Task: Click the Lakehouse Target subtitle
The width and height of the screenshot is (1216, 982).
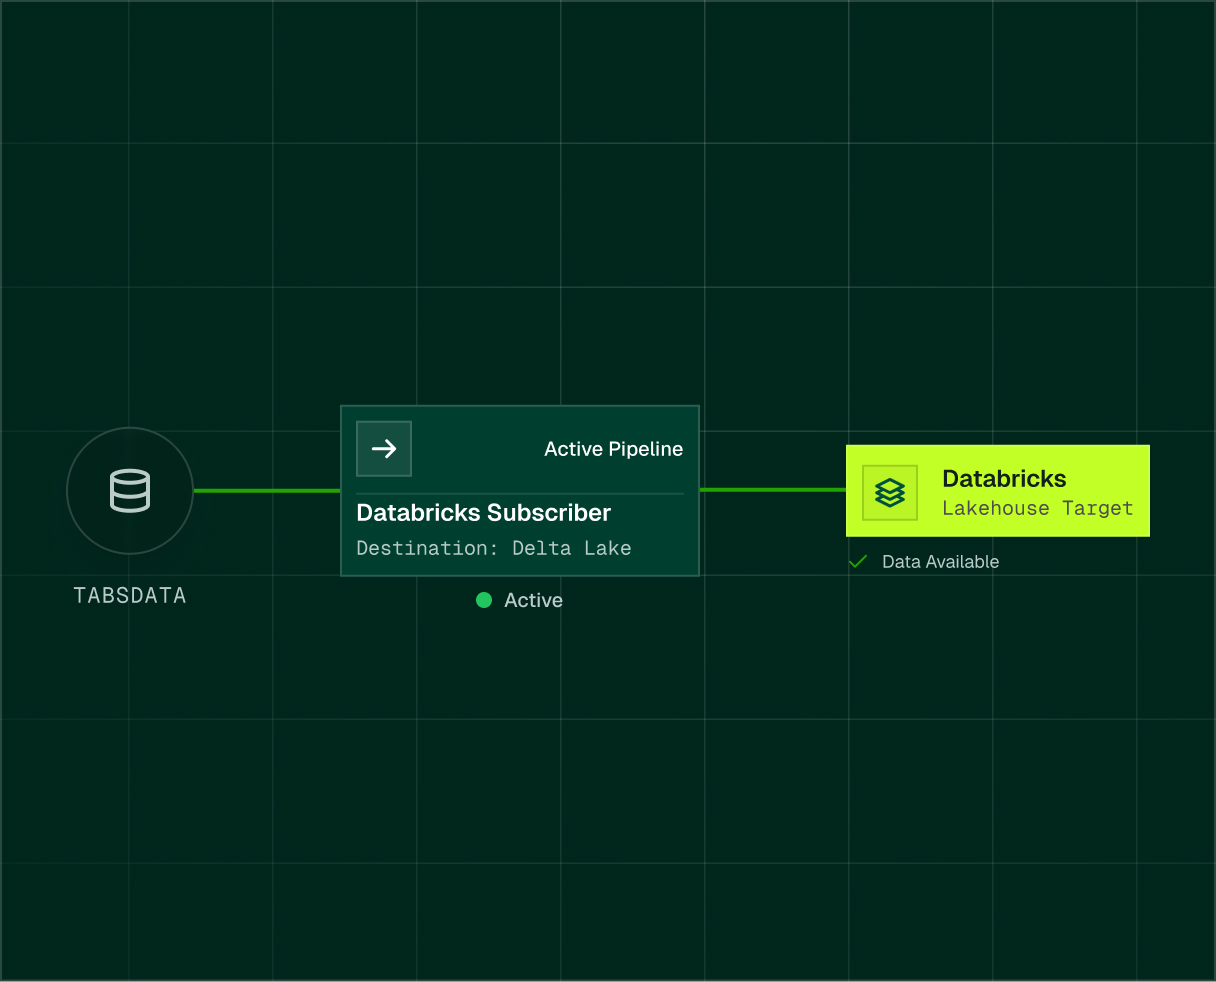Action: [x=1038, y=508]
